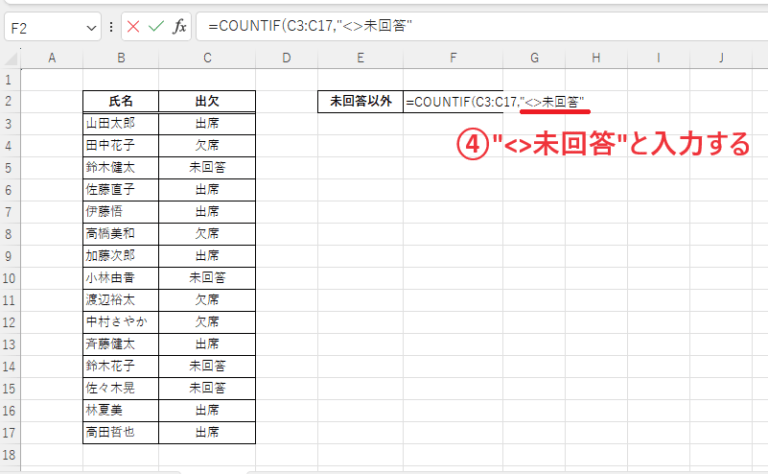This screenshot has width=768, height=474.
Task: Click 欠席 cell beside 田中花子
Action: pyautogui.click(x=207, y=145)
